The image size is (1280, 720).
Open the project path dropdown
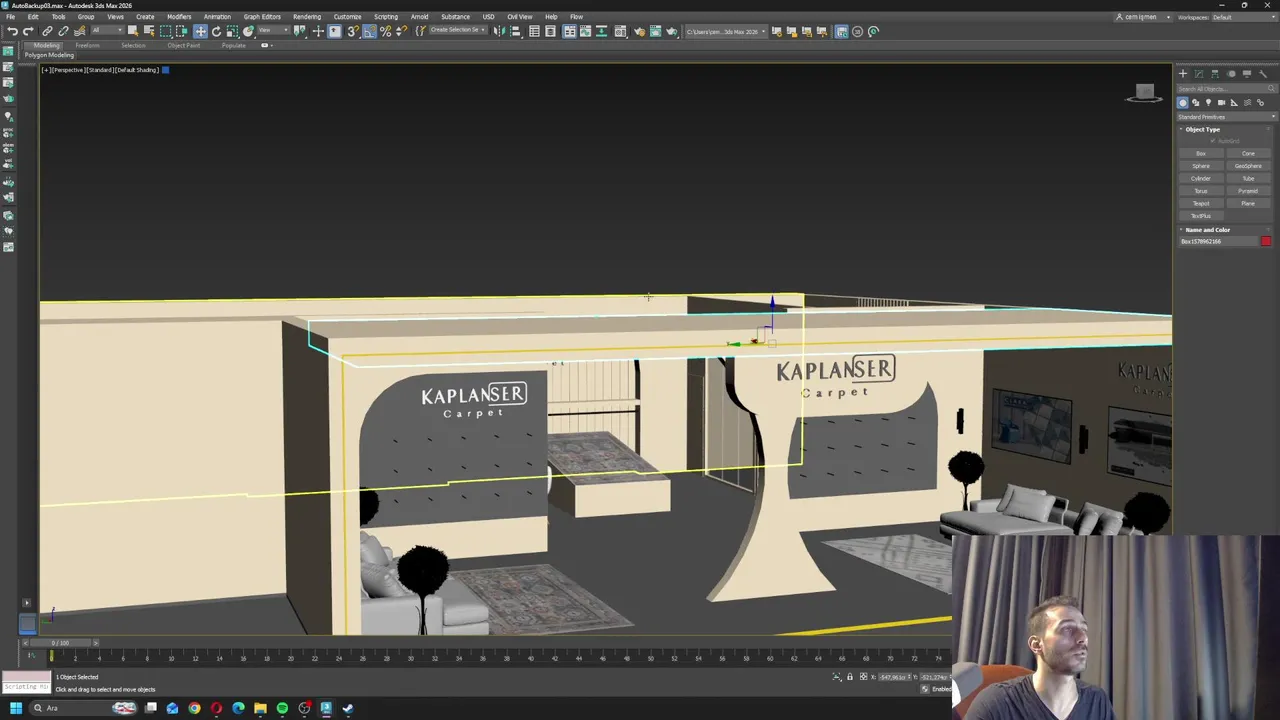click(x=725, y=31)
